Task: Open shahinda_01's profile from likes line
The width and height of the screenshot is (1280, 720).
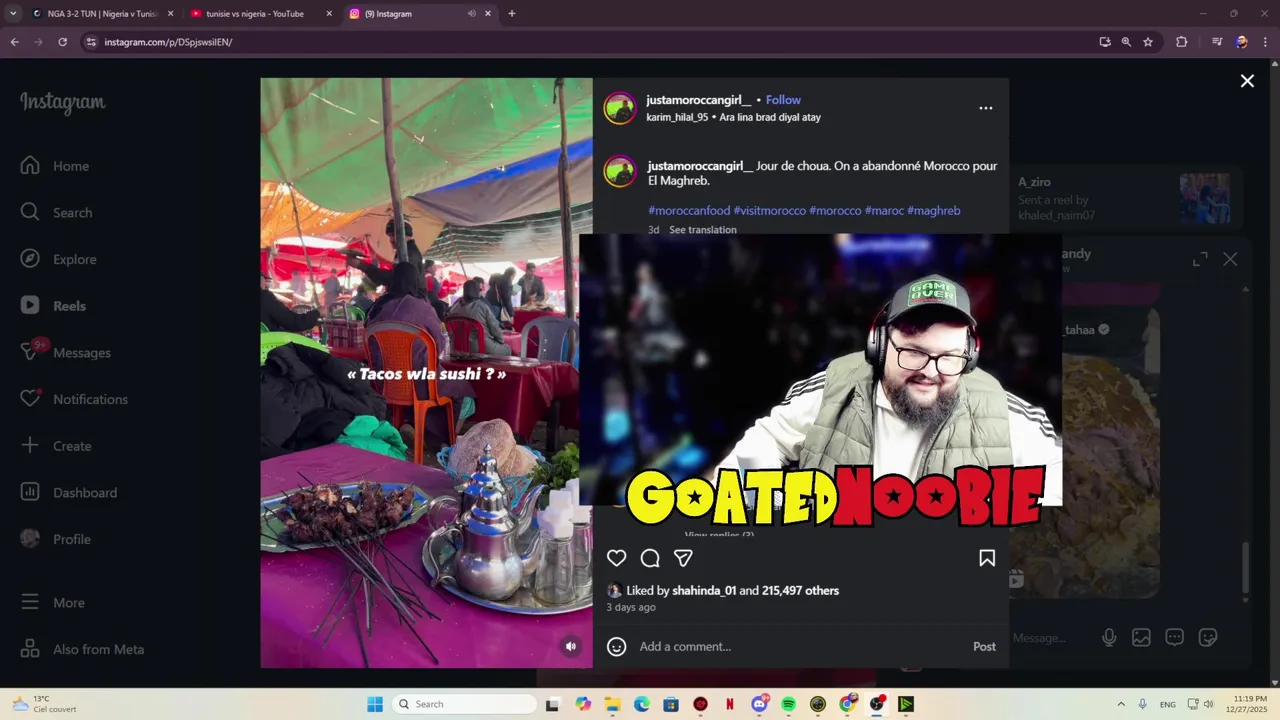Action: (704, 591)
